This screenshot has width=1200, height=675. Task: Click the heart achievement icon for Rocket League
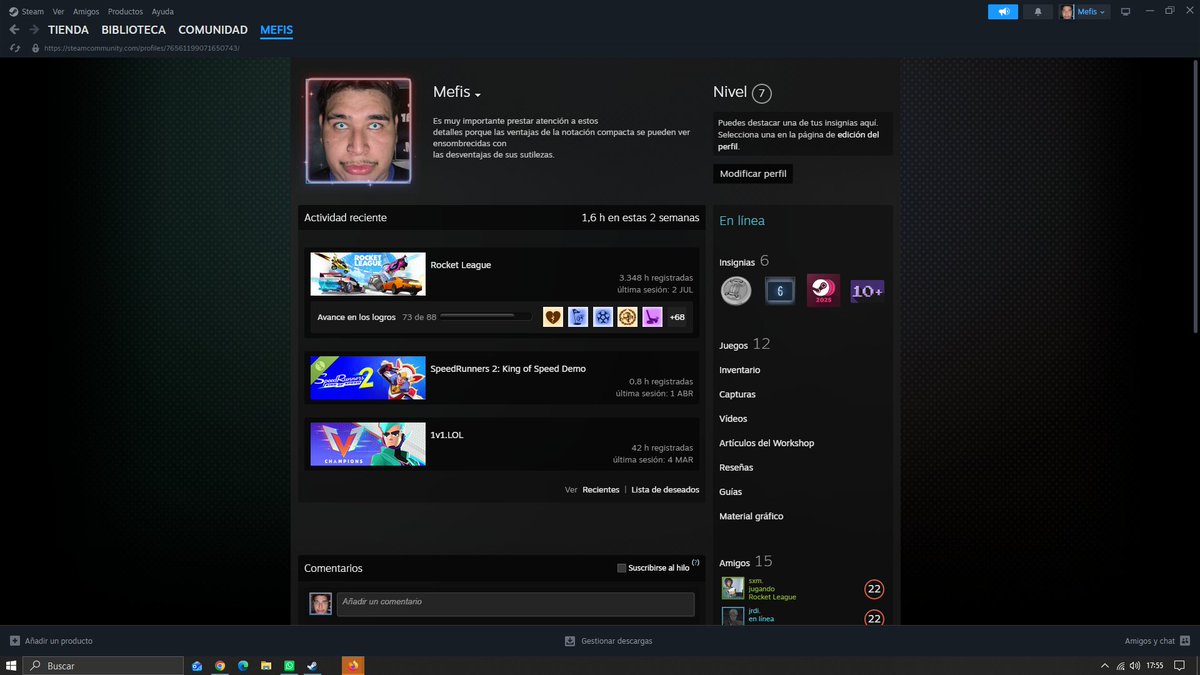(x=553, y=317)
